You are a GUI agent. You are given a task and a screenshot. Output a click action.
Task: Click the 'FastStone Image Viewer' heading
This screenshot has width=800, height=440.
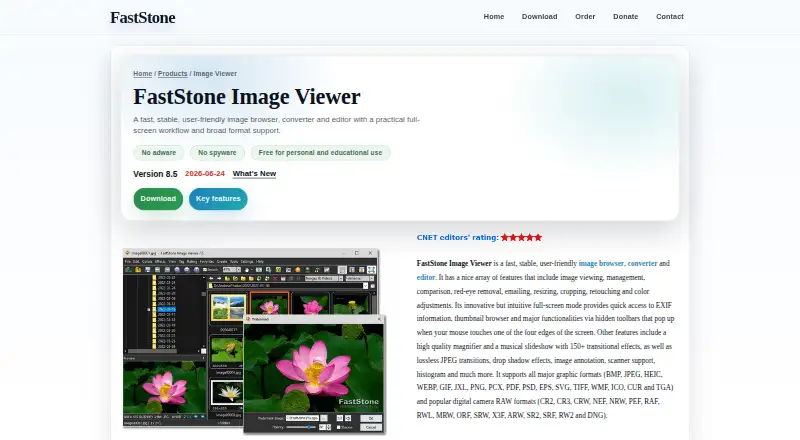pyautogui.click(x=246, y=96)
